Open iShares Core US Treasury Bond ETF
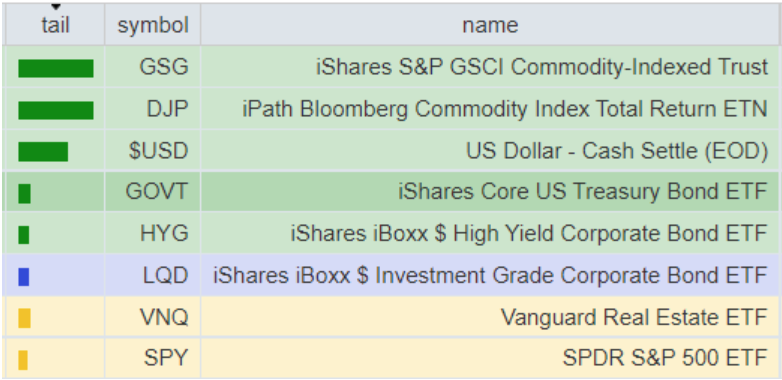782x380 pixels. pos(583,191)
